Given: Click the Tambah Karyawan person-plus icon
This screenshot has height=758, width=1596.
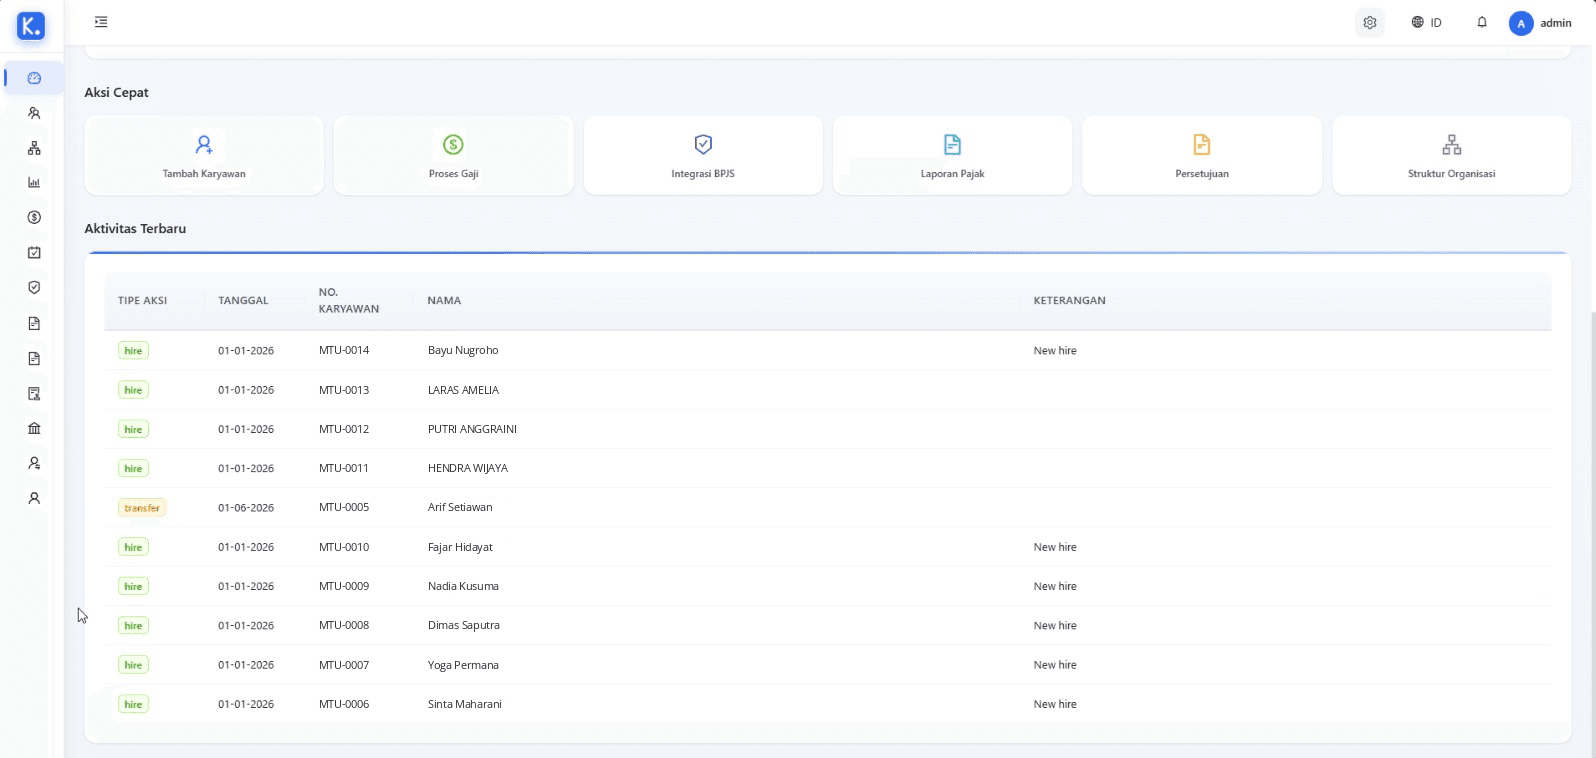Looking at the screenshot, I should click(204, 145).
